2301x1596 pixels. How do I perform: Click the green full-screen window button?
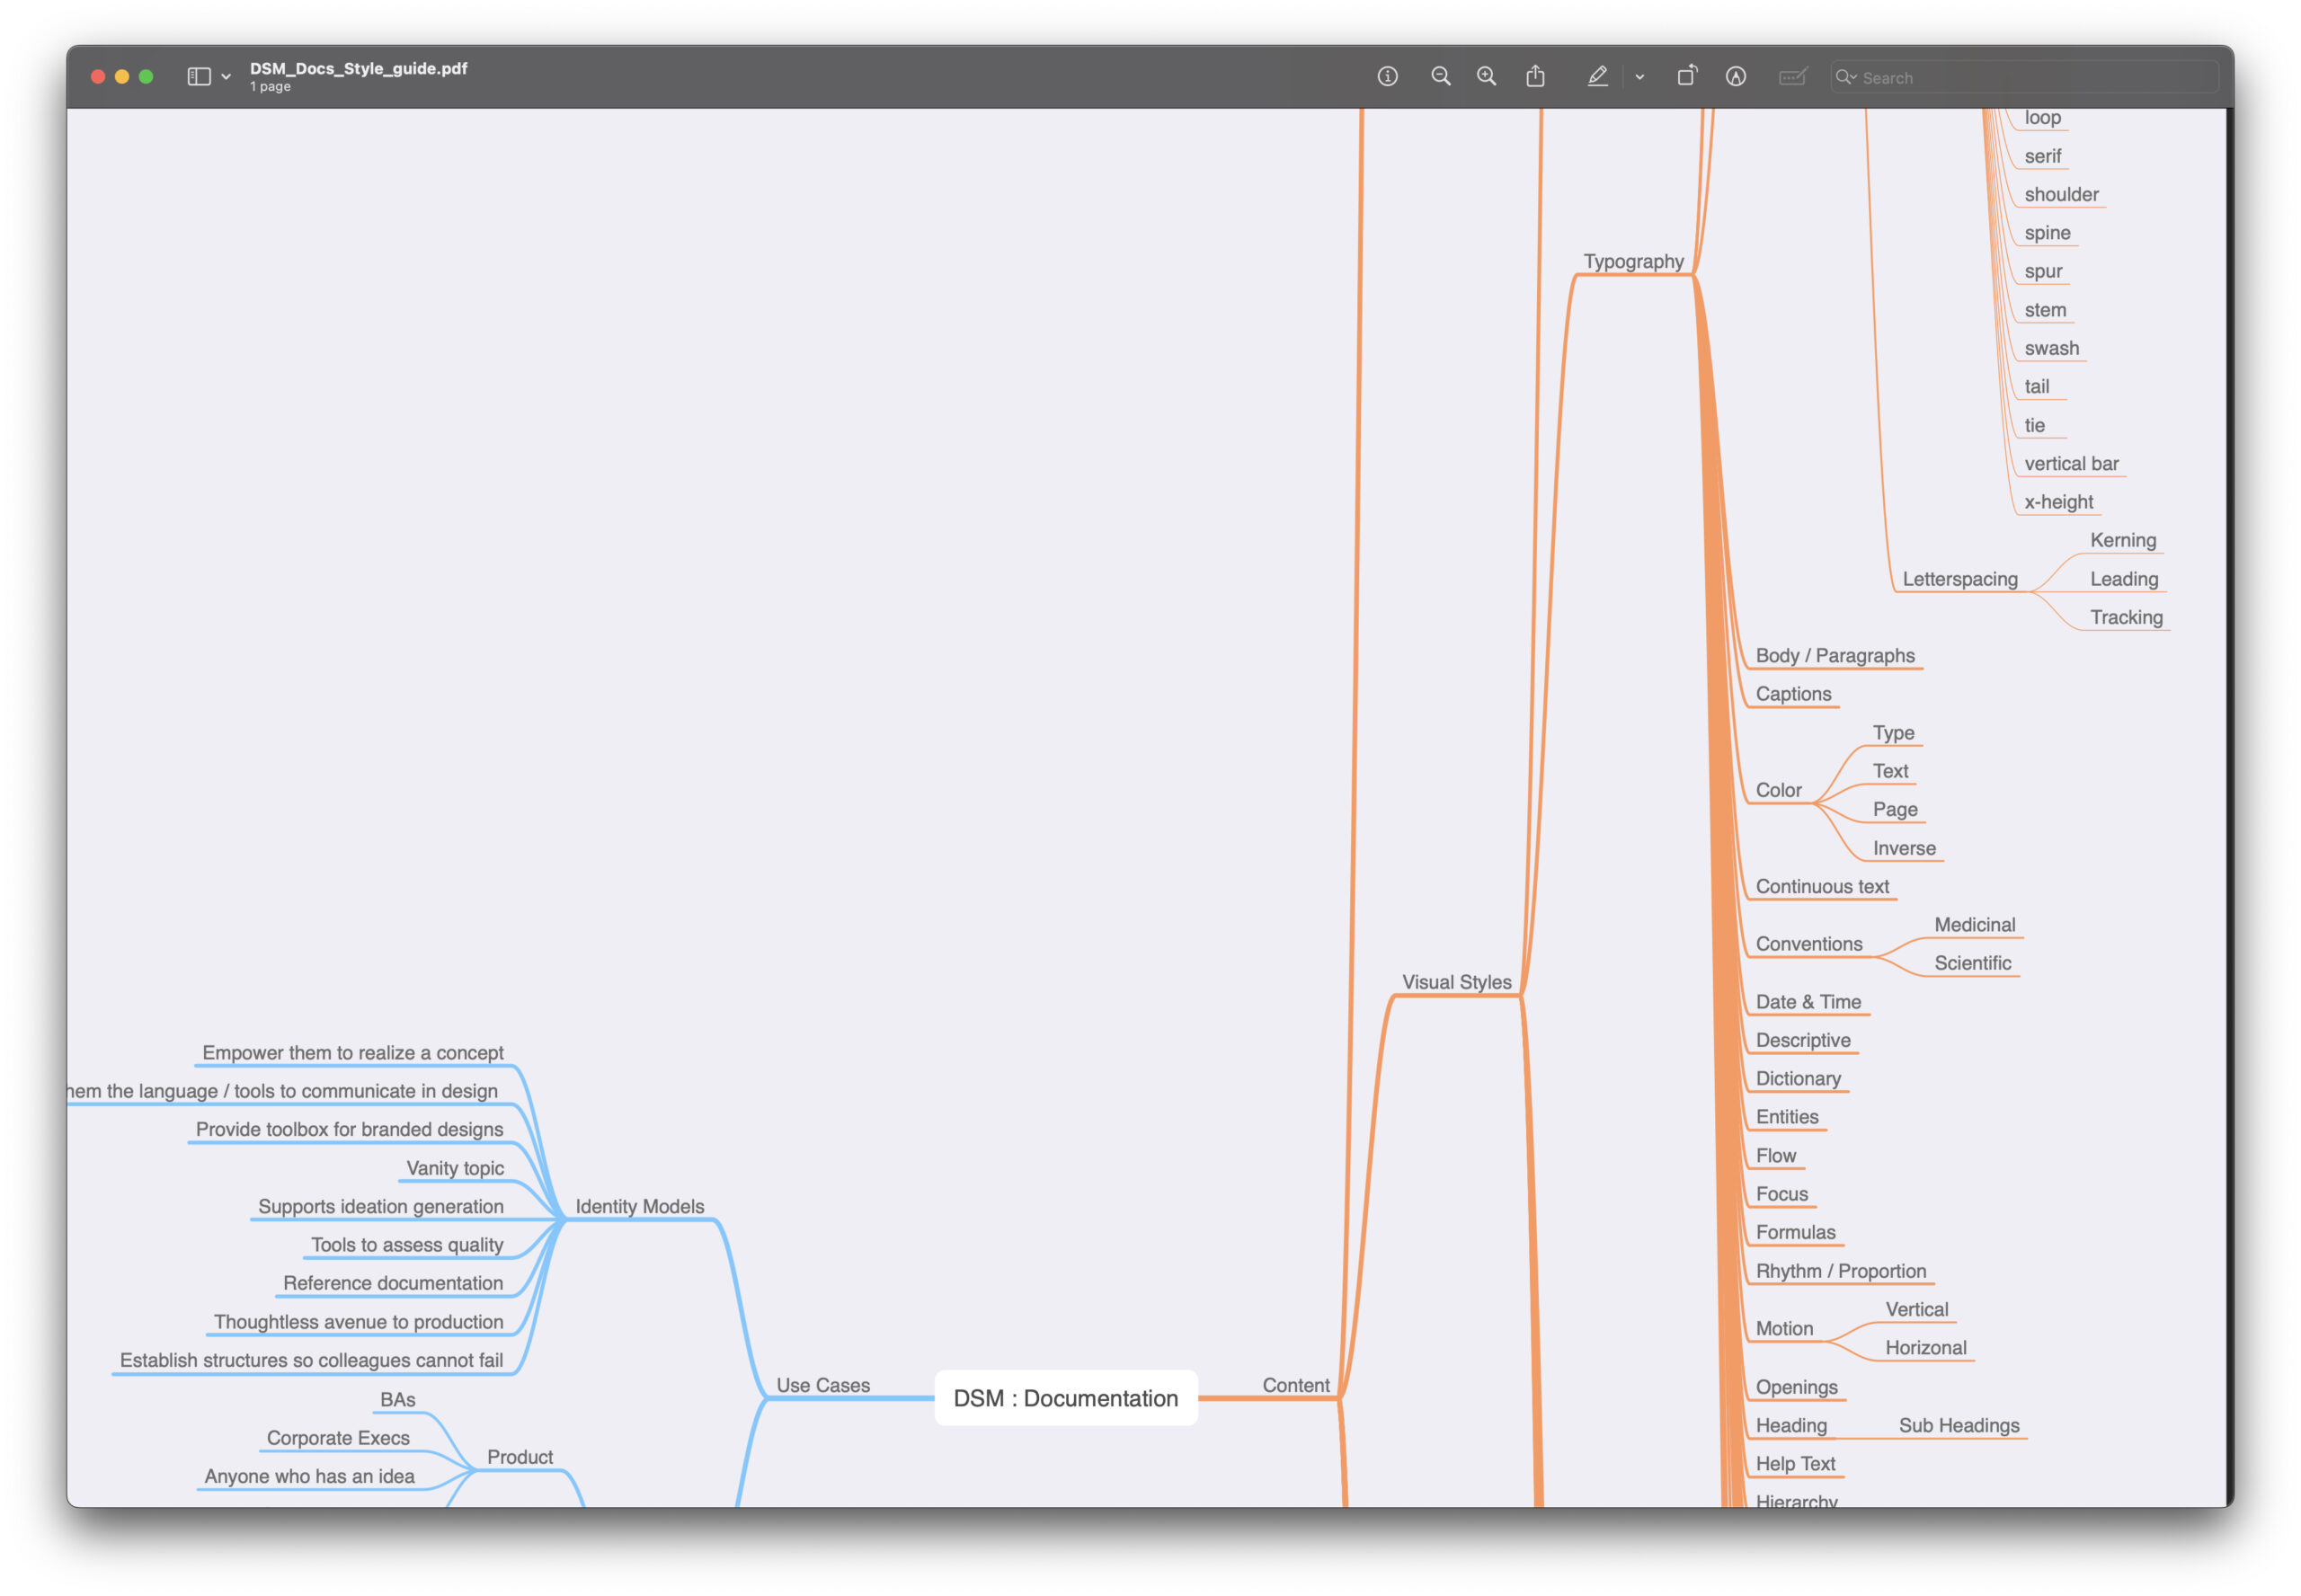pyautogui.click(x=146, y=76)
